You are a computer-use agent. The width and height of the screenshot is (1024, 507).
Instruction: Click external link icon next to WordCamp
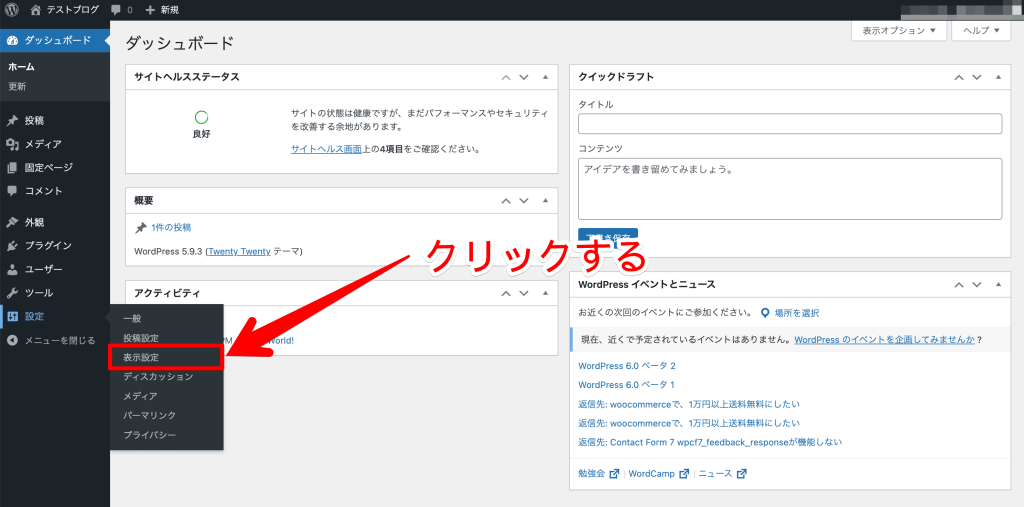(x=684, y=474)
